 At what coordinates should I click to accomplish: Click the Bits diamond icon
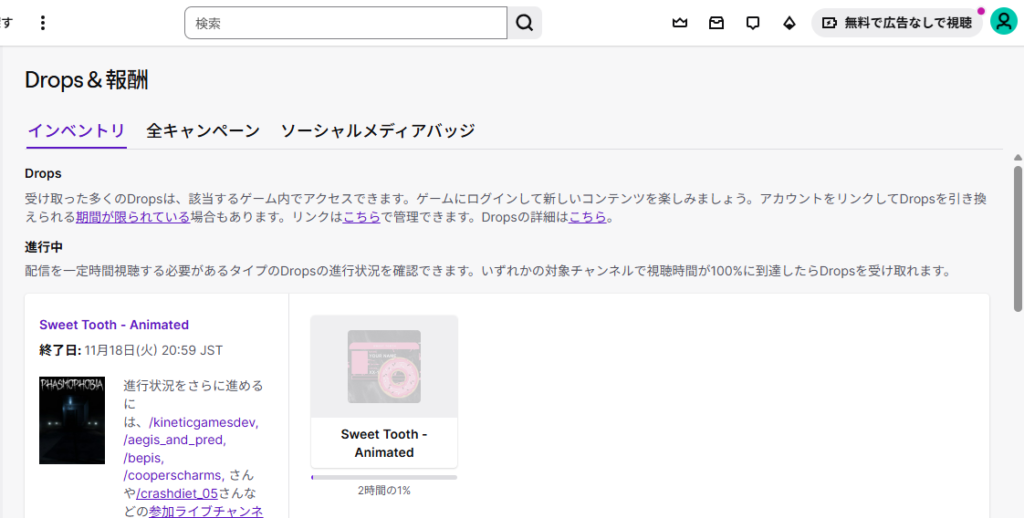(789, 23)
